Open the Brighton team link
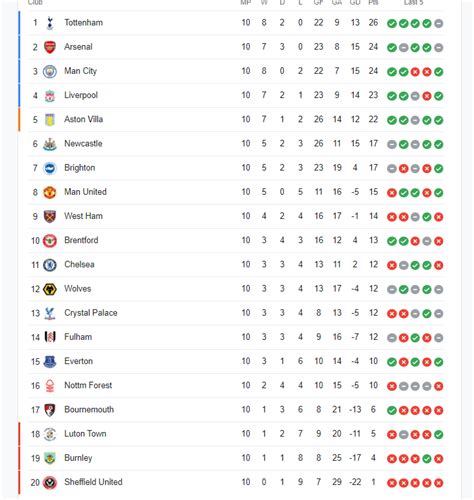The image size is (474, 500). pos(79,168)
